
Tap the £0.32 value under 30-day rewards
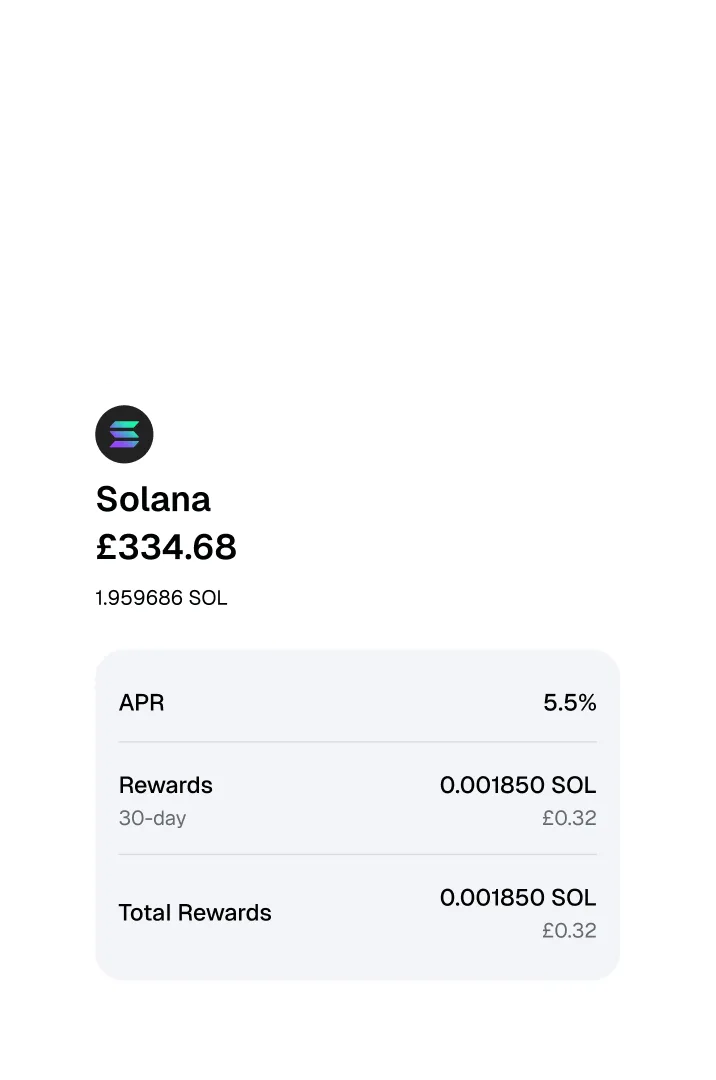pyautogui.click(x=569, y=818)
